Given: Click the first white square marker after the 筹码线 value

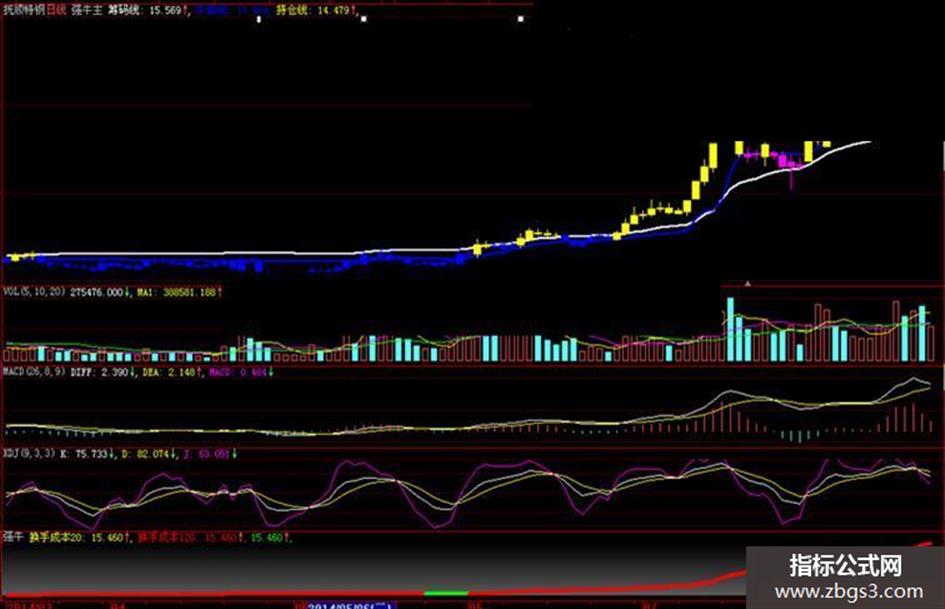Looking at the screenshot, I should tap(259, 19).
